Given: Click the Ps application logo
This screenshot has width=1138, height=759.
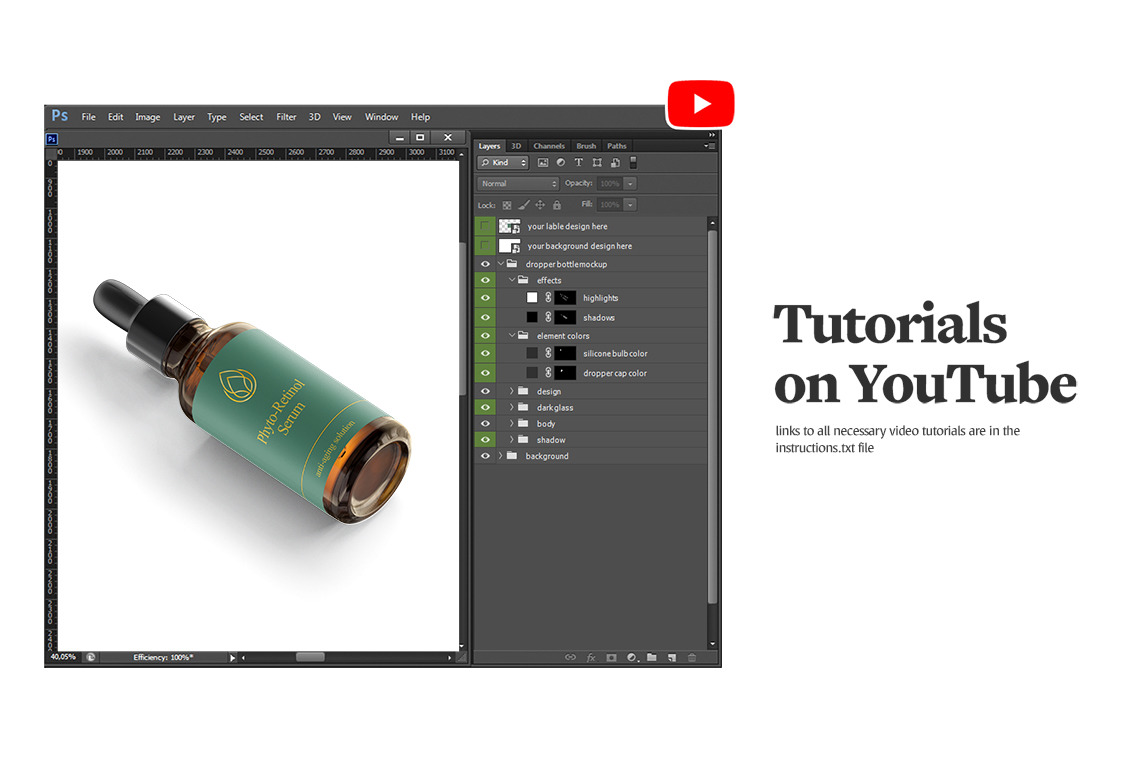Looking at the screenshot, I should coord(60,116).
